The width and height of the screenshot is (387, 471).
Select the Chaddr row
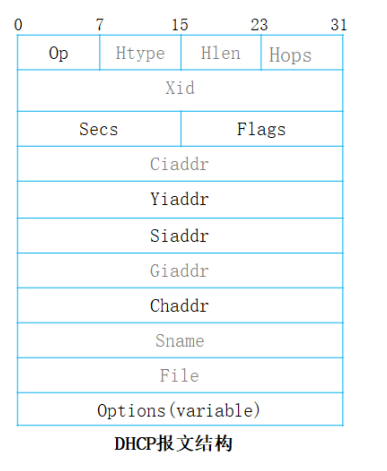click(180, 305)
